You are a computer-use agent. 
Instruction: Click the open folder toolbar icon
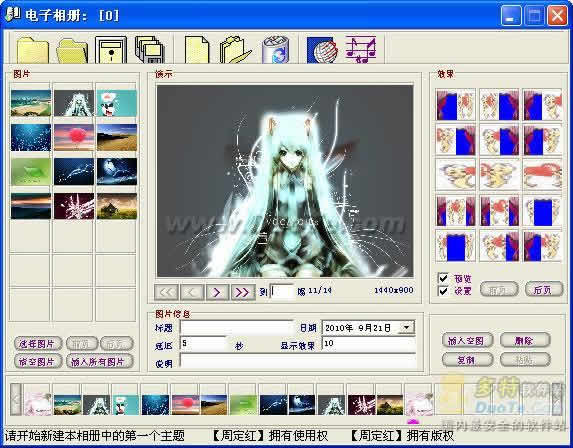72,50
